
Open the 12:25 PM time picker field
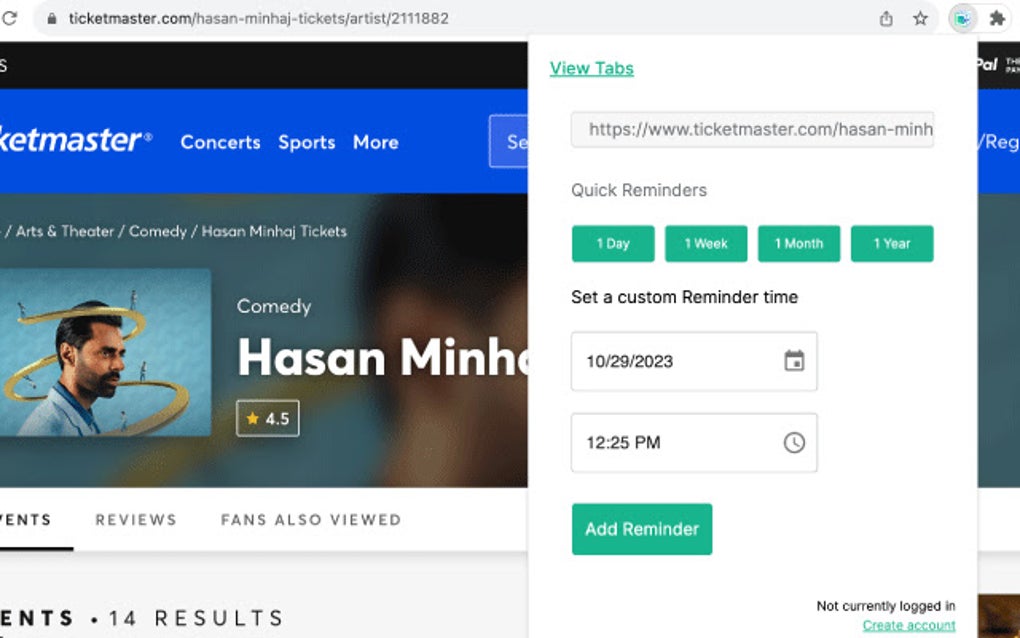click(660, 442)
